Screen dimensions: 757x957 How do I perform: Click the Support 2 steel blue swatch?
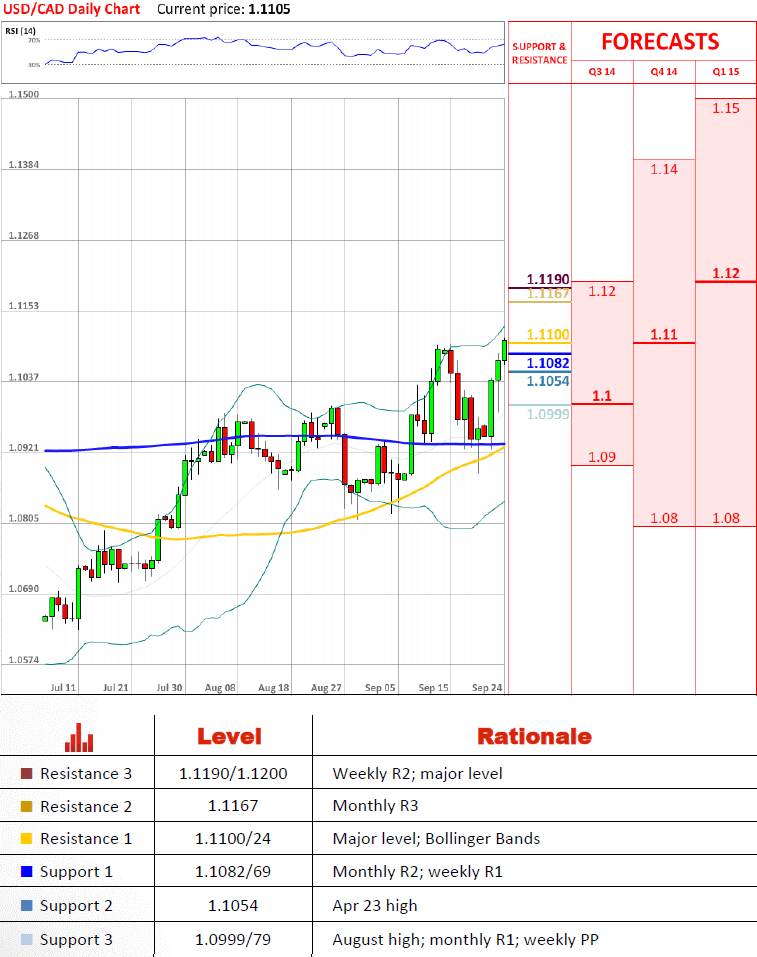(x=26, y=905)
